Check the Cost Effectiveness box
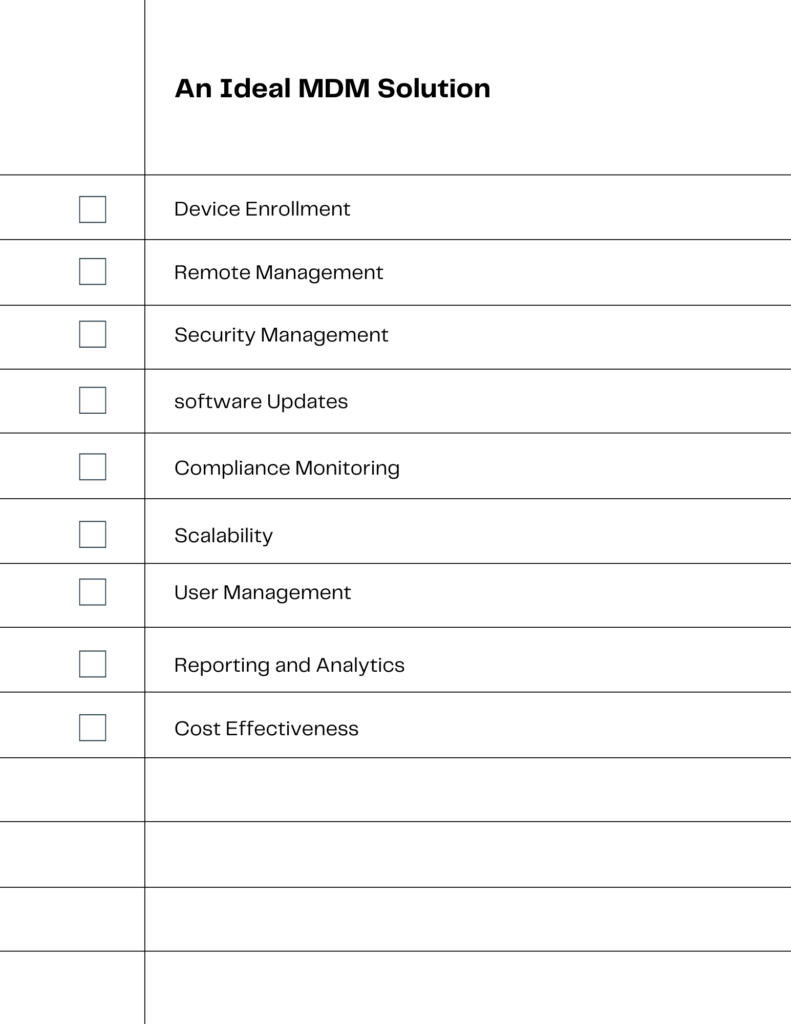Screen dimensions: 791x1024 tap(93, 728)
